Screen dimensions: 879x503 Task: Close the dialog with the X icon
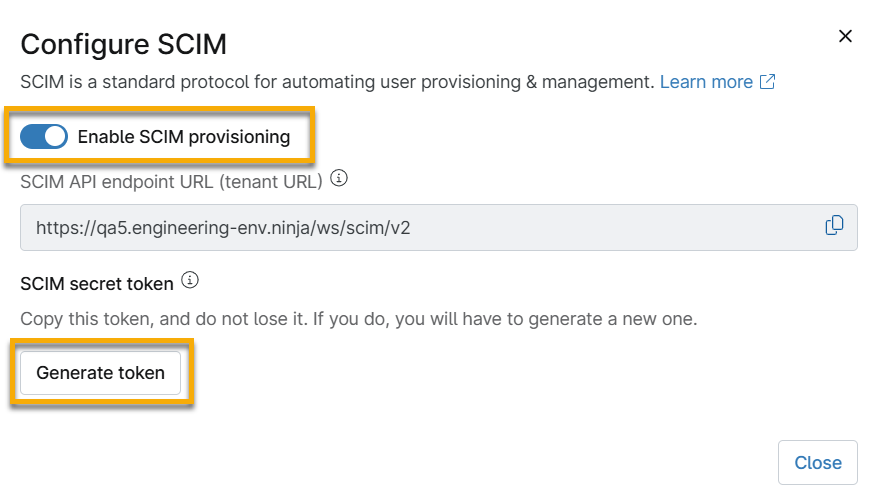click(x=845, y=37)
